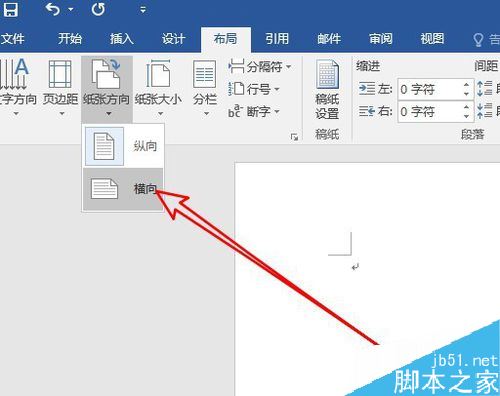The image size is (500, 396).
Task: Click the left indent icon beside 左
Action: [x=367, y=89]
